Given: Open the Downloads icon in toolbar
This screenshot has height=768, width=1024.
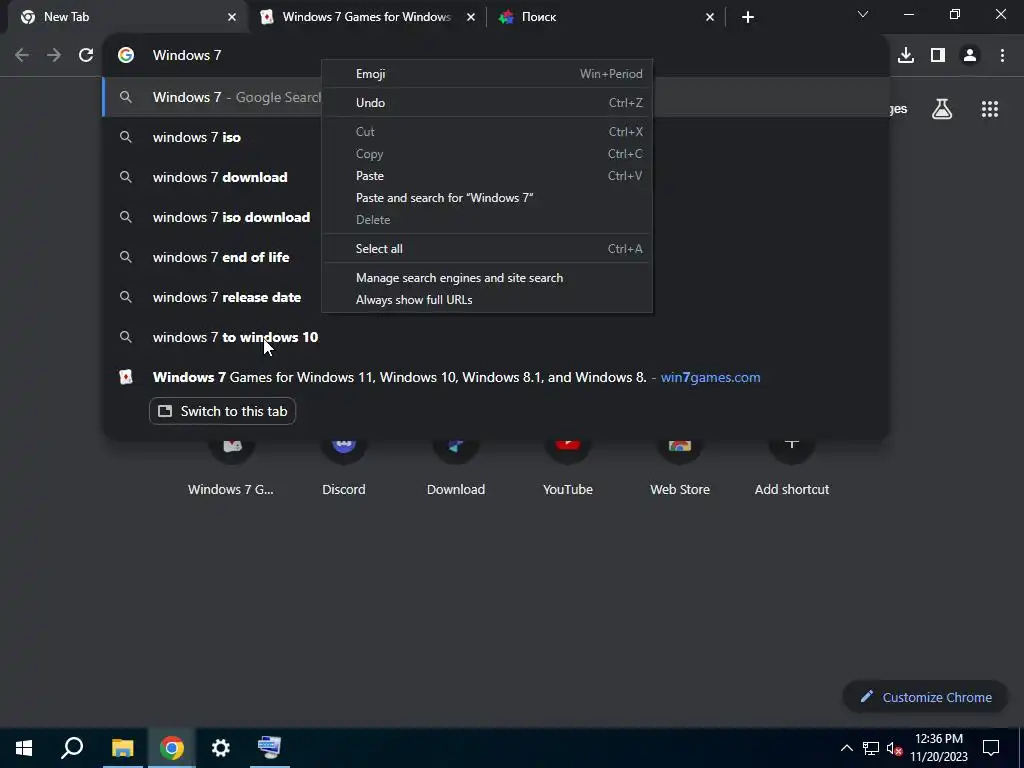Looking at the screenshot, I should tap(906, 56).
